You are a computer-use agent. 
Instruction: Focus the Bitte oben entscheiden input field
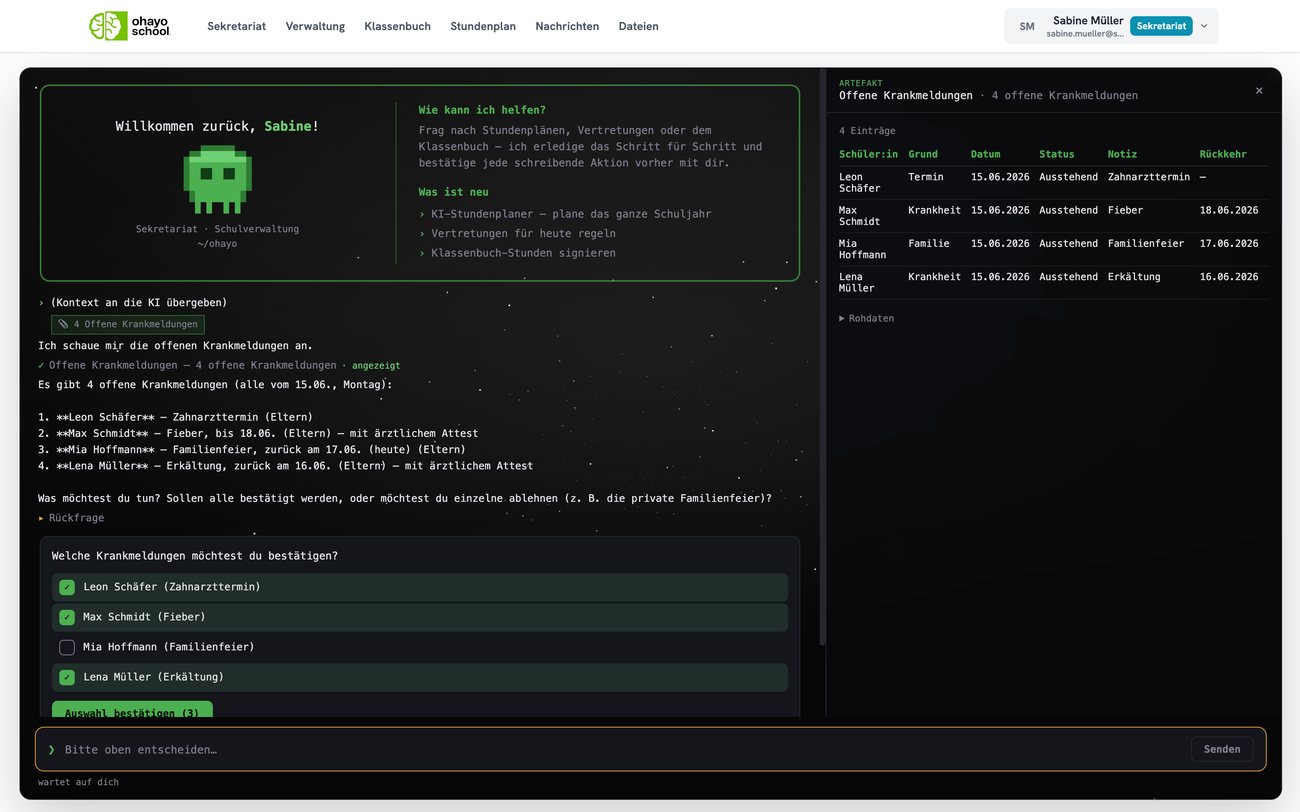[620, 749]
